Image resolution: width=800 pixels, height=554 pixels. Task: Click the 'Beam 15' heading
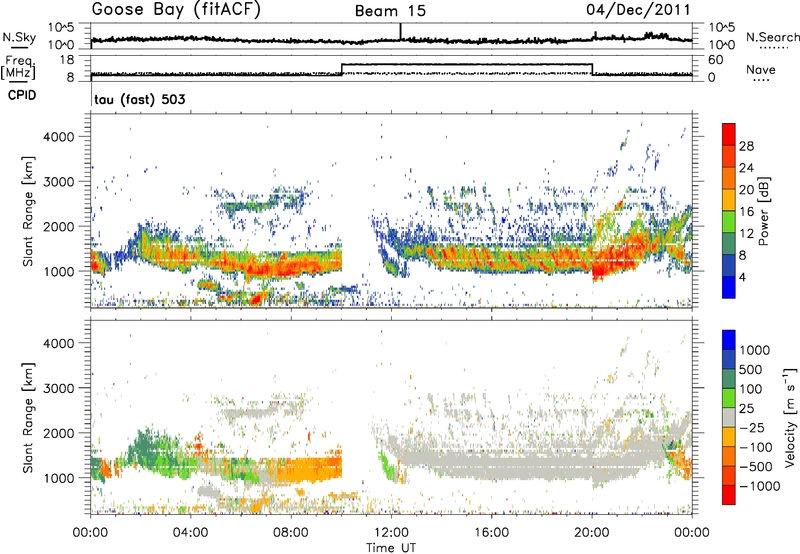[390, 11]
